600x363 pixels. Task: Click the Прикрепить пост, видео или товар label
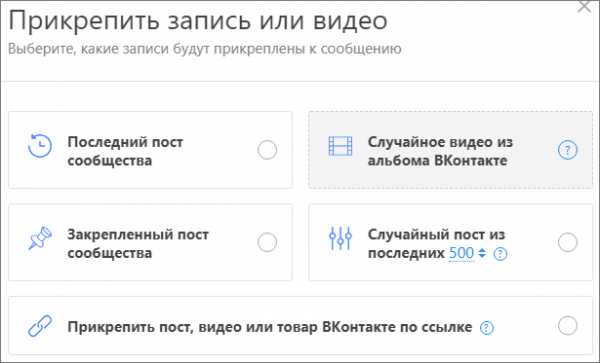(x=270, y=327)
